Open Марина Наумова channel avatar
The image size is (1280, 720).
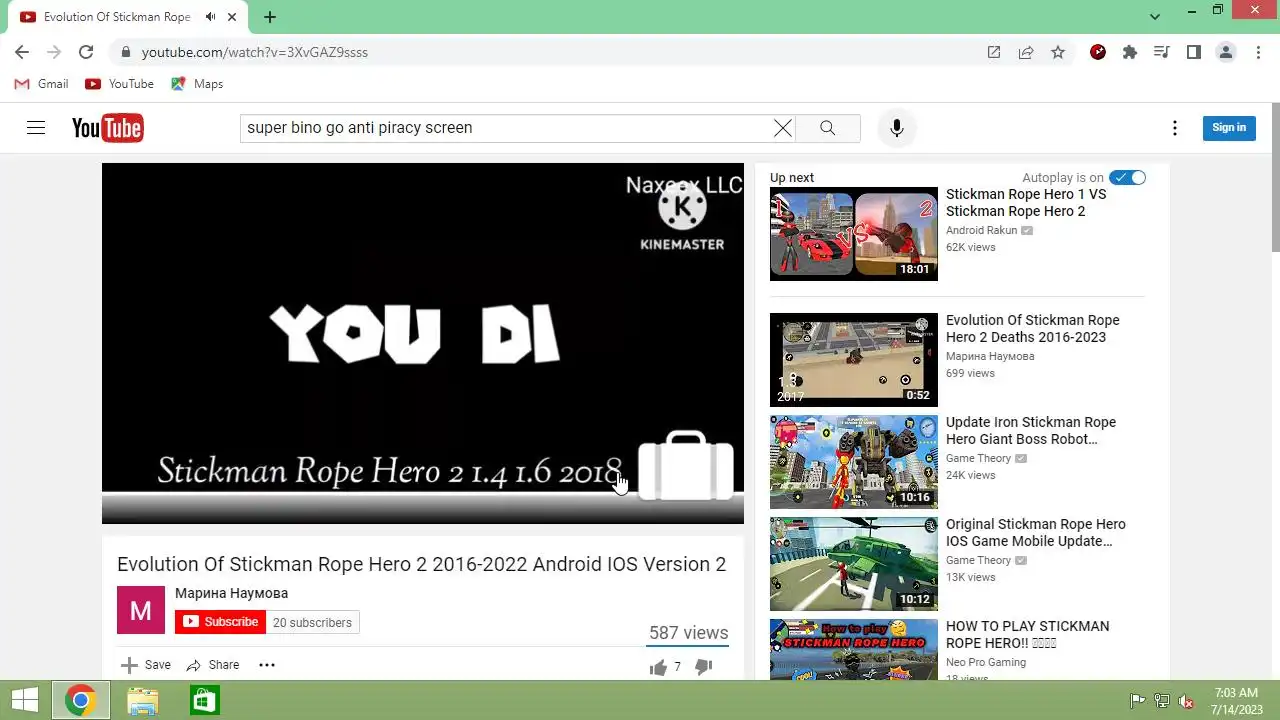coord(141,610)
